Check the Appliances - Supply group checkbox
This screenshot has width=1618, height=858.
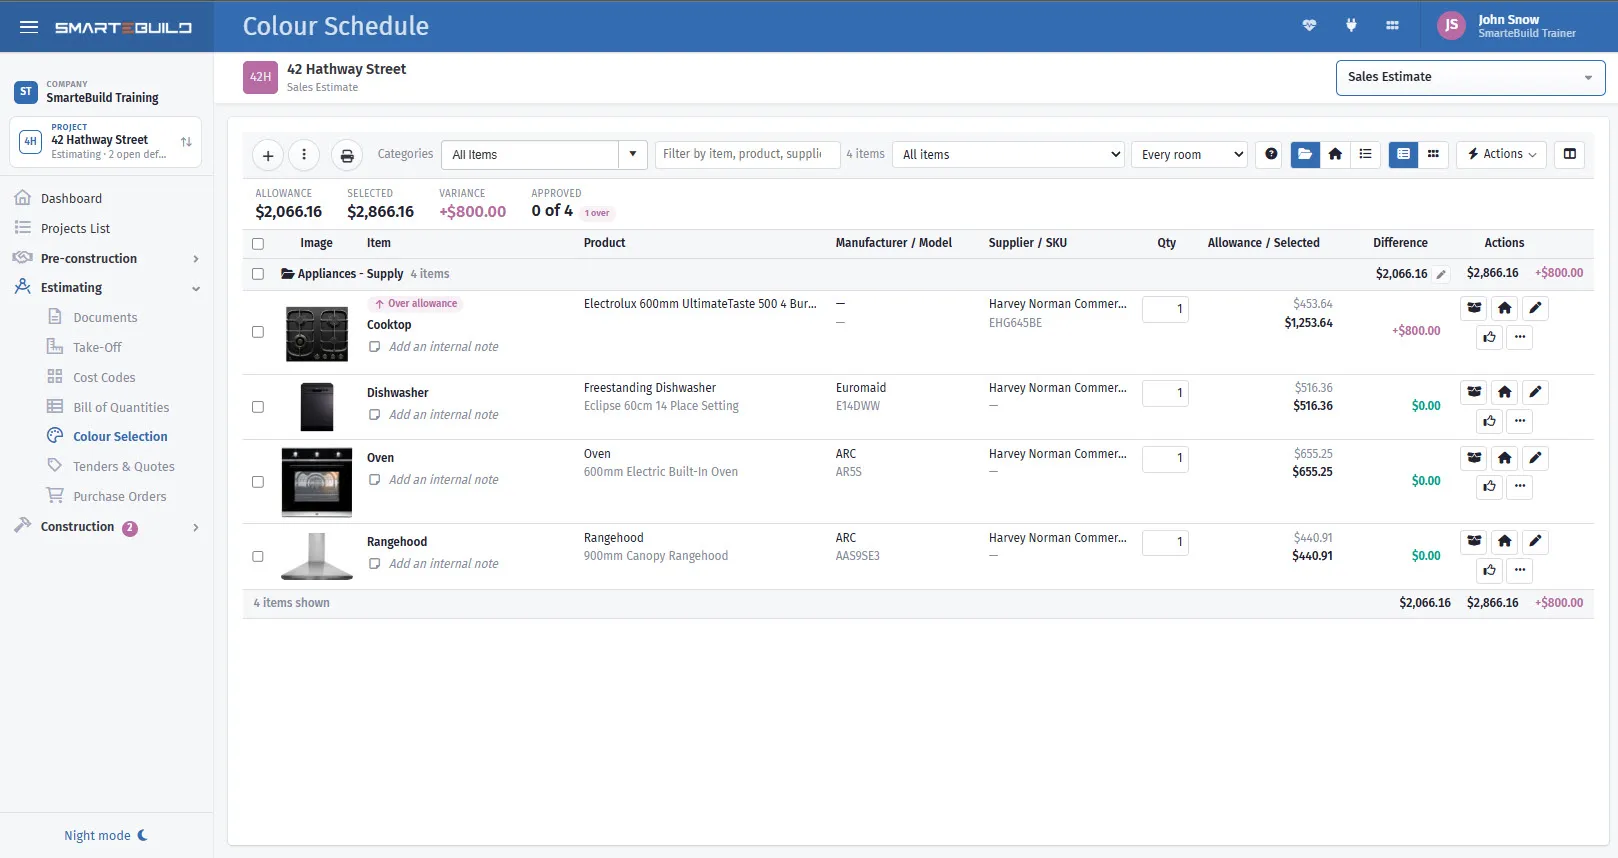[258, 274]
